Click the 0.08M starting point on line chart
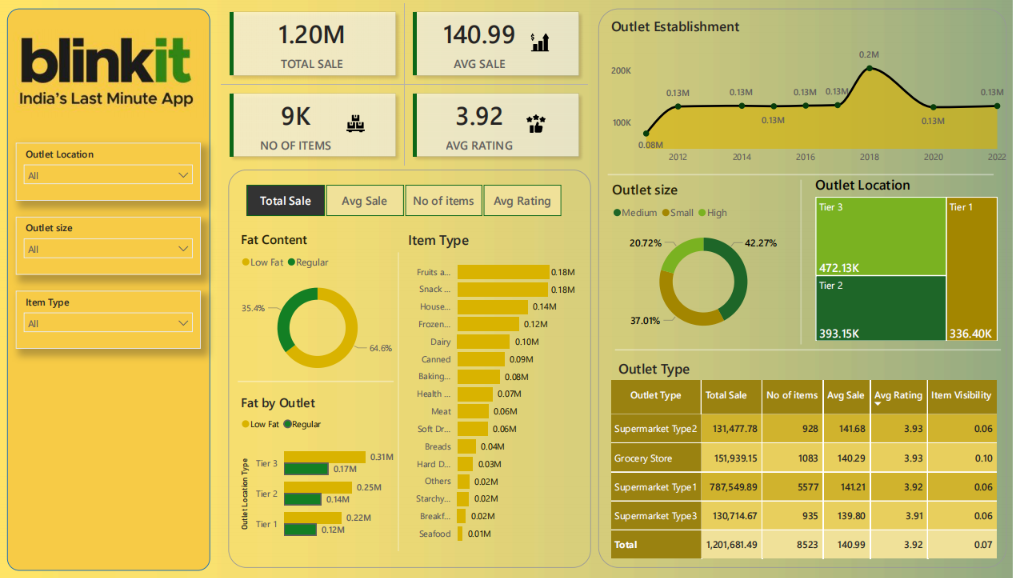This screenshot has width=1013, height=578. click(646, 134)
